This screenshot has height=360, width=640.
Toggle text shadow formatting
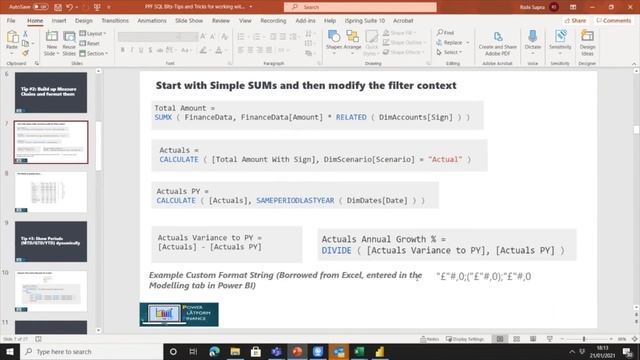pos(150,50)
